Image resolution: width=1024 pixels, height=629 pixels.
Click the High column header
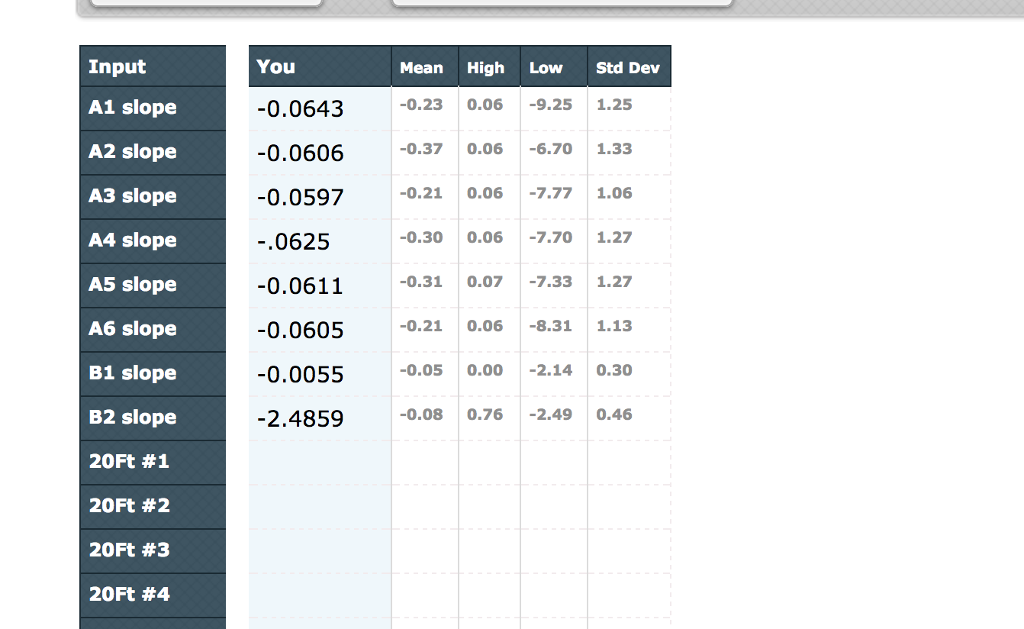(488, 67)
